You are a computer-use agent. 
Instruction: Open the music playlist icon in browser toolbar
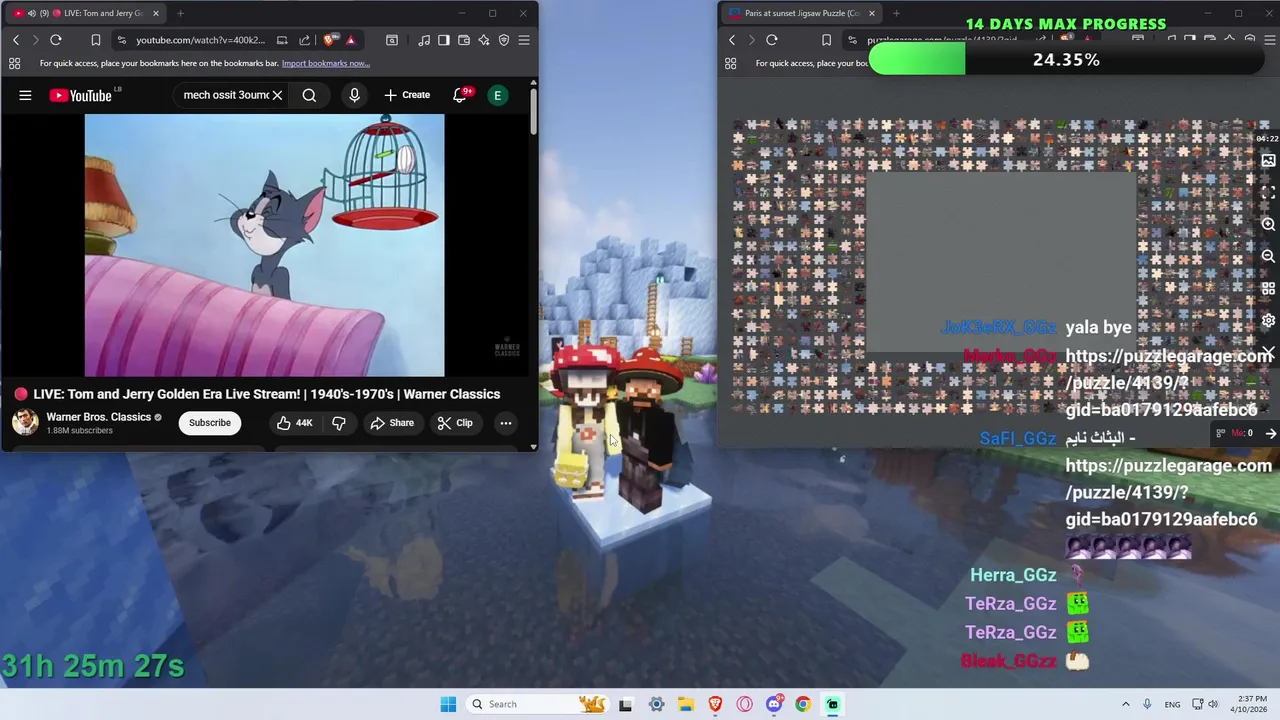[x=424, y=40]
